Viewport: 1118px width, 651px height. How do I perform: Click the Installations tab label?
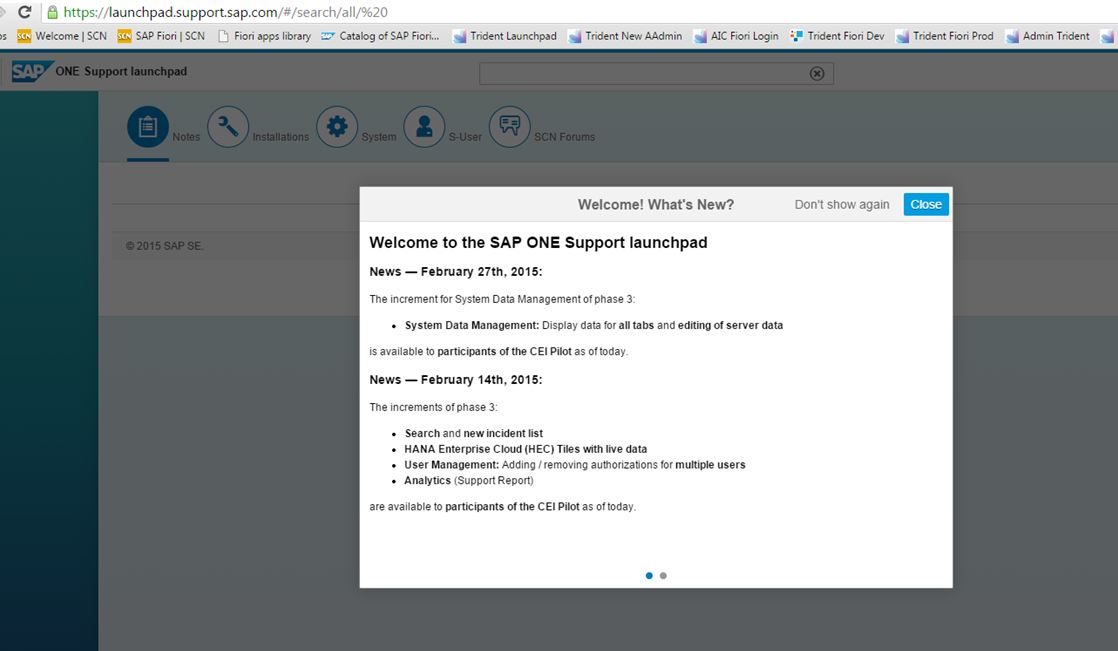pos(281,137)
